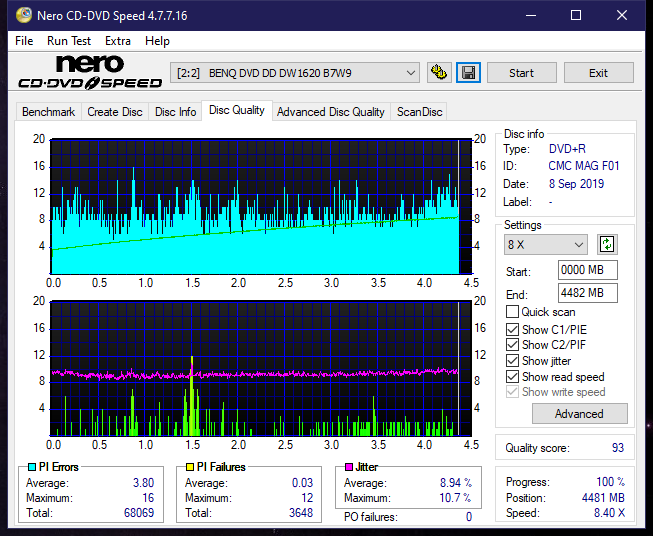This screenshot has height=536, width=653.
Task: Click the PI Errors cyan legend swatch
Action: click(x=31, y=467)
